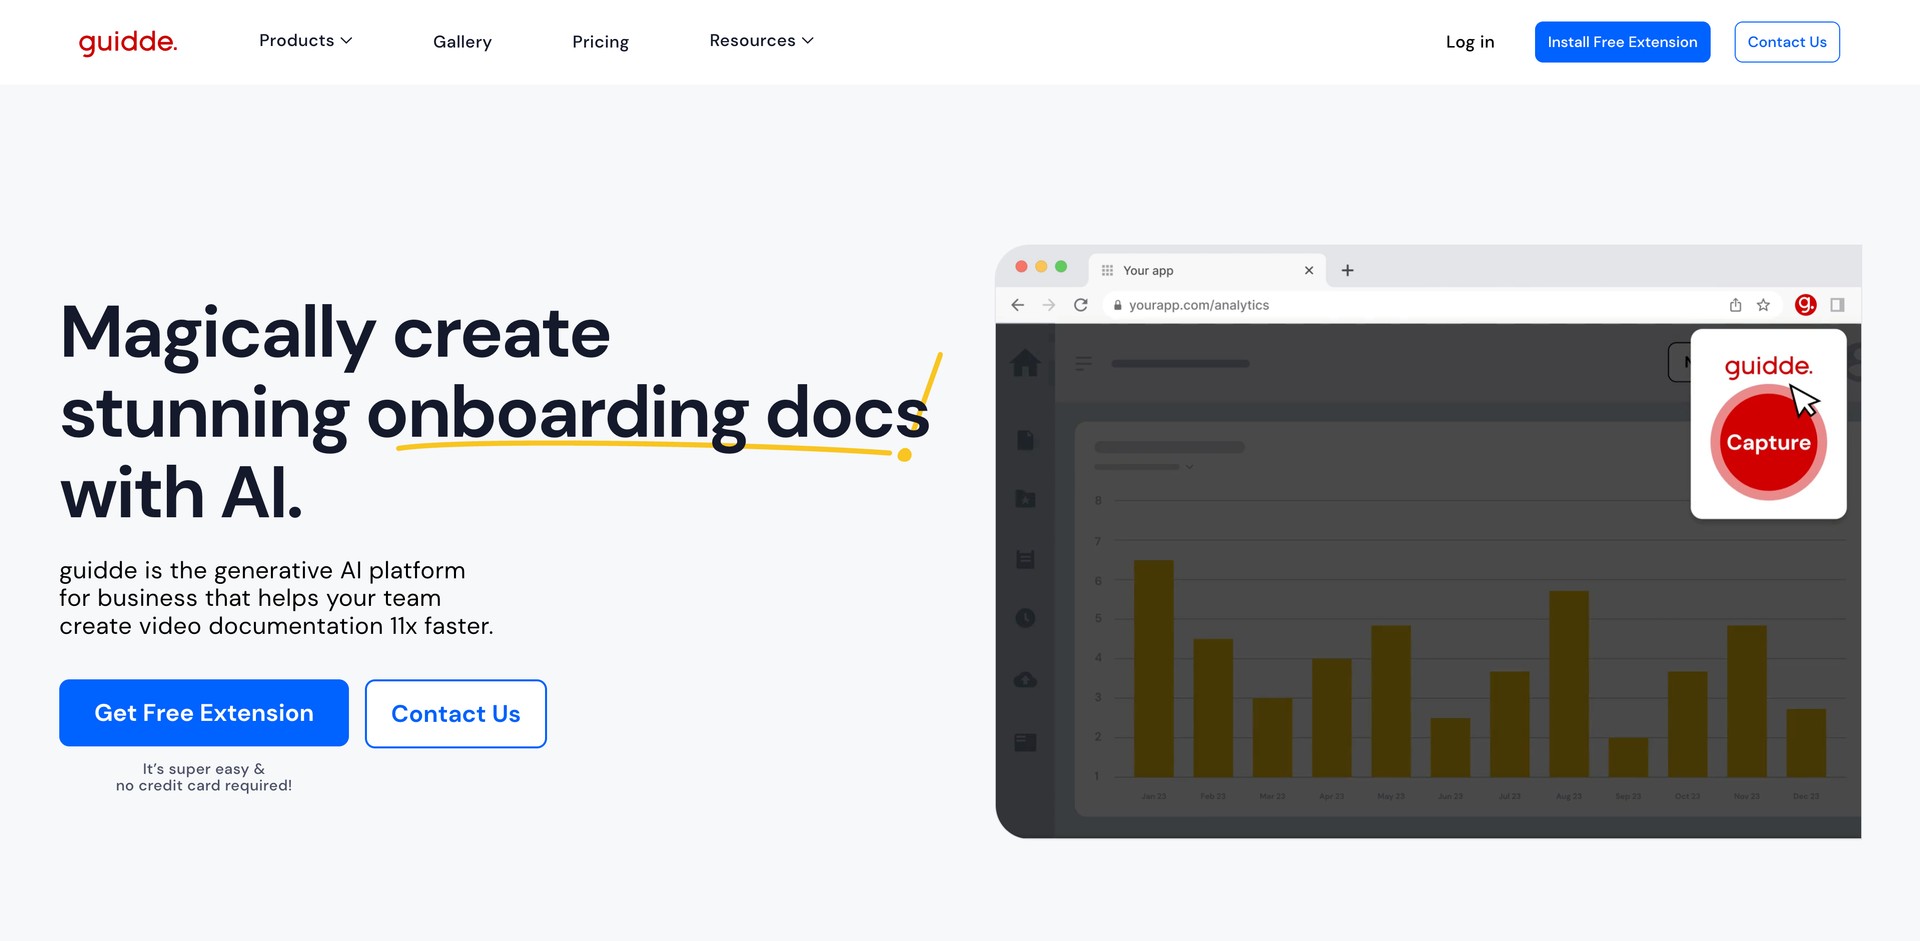
Task: Click the guidde logo in header
Action: tap(128, 42)
